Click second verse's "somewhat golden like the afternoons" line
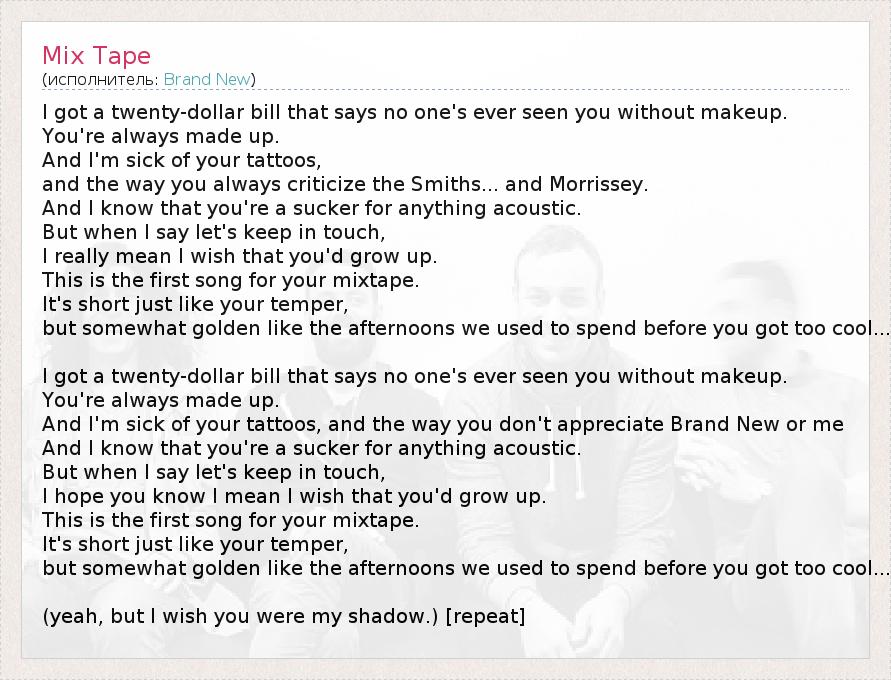Image resolution: width=891 pixels, height=680 pixels. (x=465, y=568)
